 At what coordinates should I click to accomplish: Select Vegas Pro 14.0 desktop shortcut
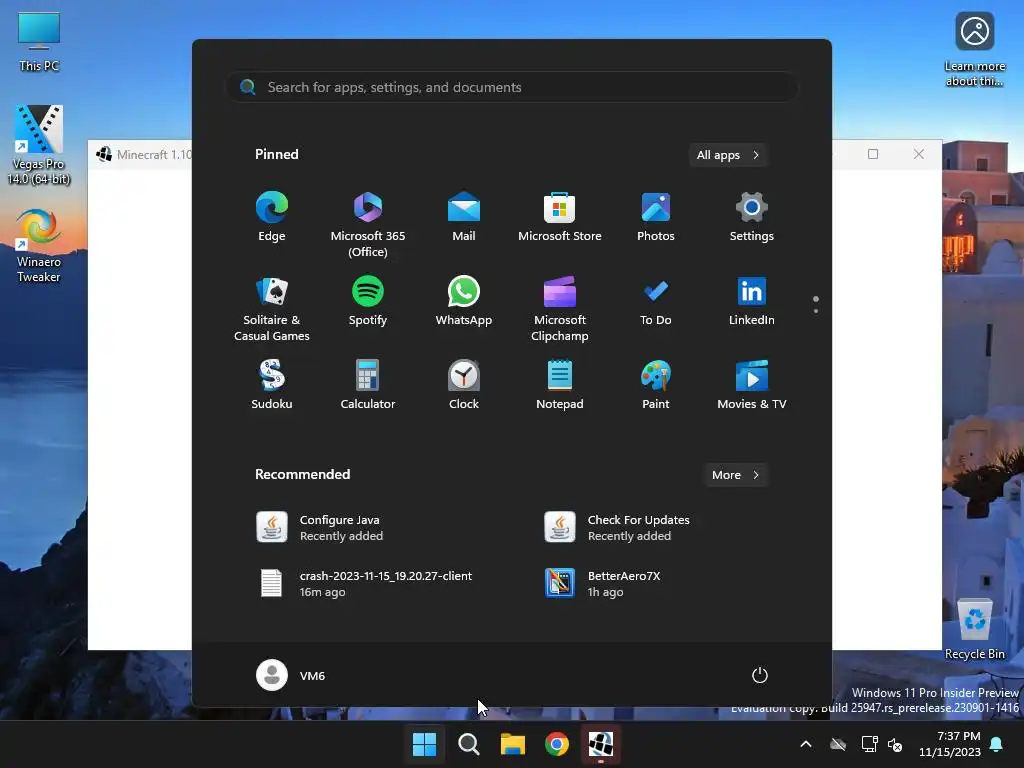(39, 144)
